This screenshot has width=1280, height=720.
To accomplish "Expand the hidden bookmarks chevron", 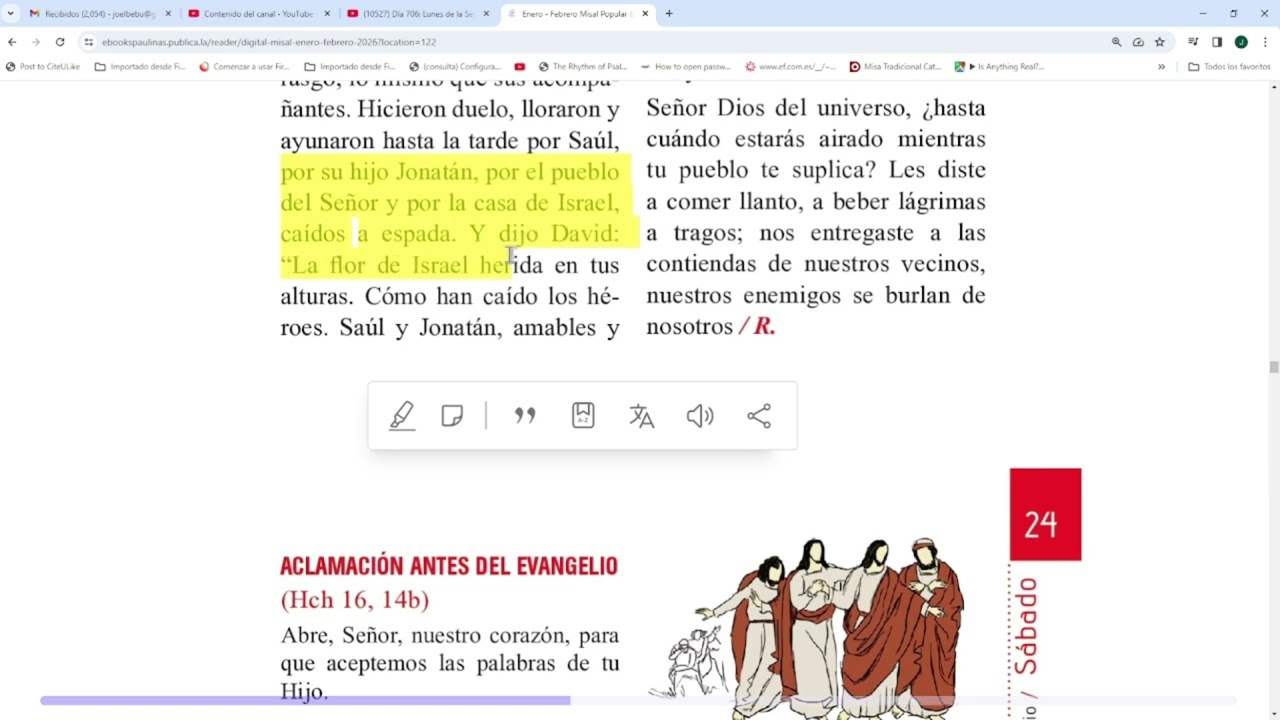I will click(1161, 67).
